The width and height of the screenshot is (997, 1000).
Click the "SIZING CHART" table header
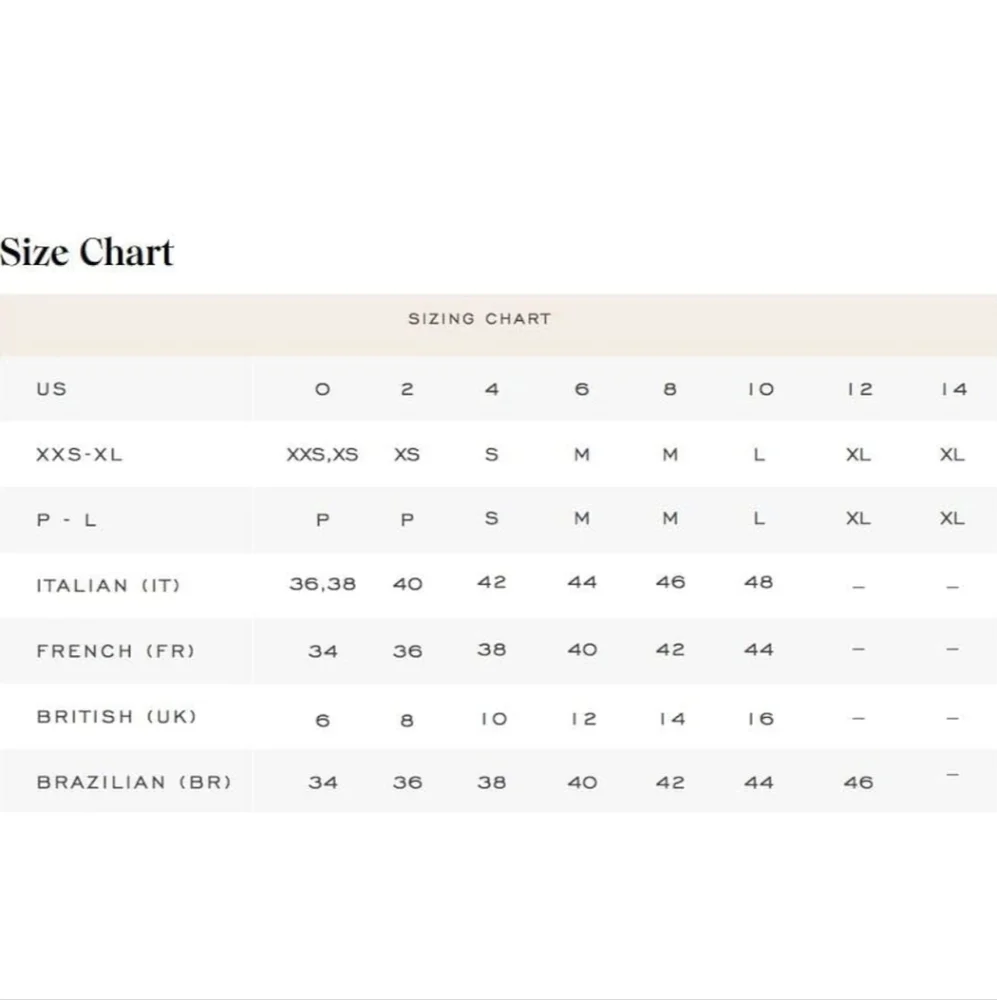480,319
